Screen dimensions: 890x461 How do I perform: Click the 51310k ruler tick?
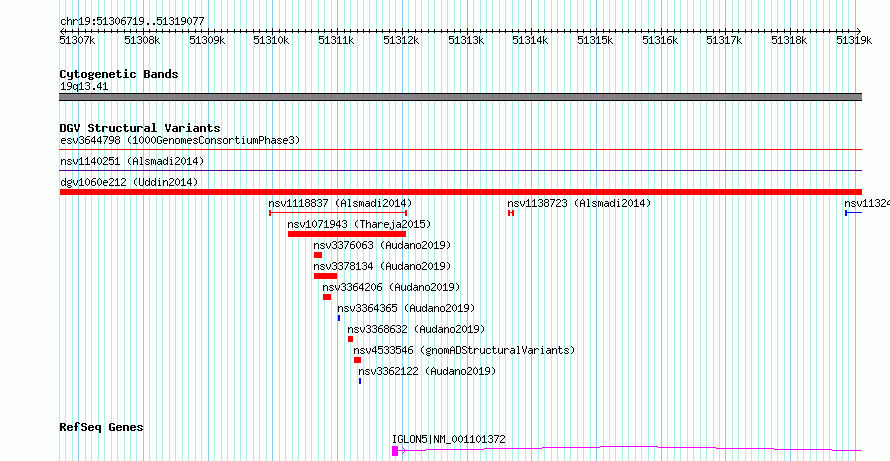pos(271,40)
